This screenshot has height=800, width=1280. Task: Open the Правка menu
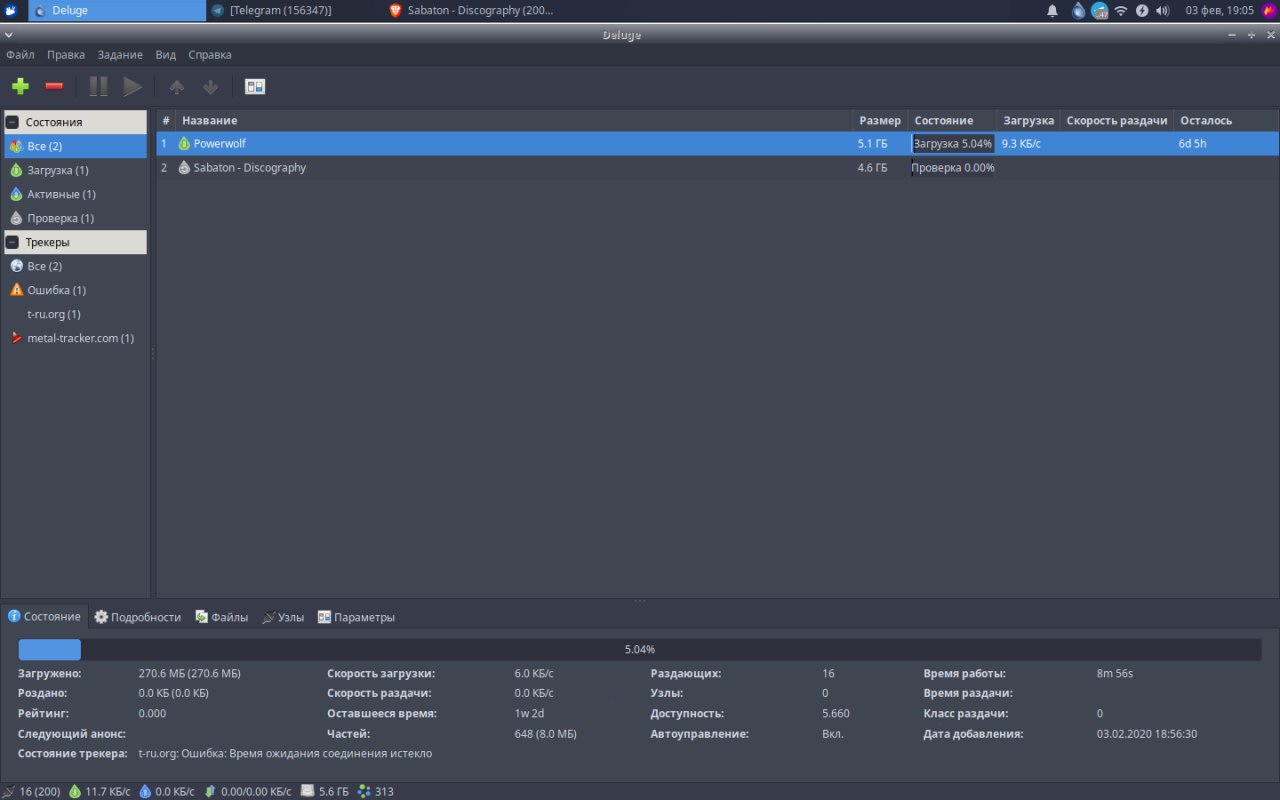coord(66,55)
